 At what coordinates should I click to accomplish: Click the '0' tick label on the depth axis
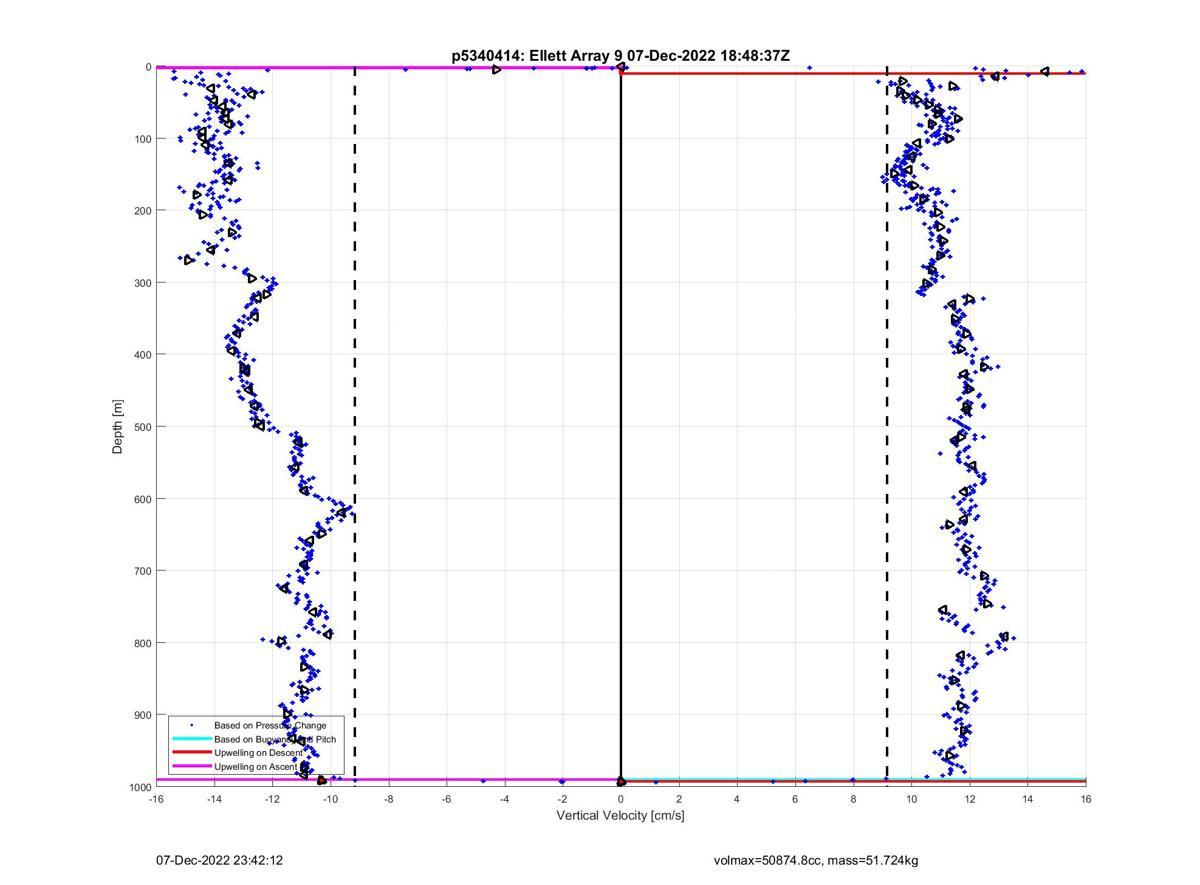(x=148, y=67)
